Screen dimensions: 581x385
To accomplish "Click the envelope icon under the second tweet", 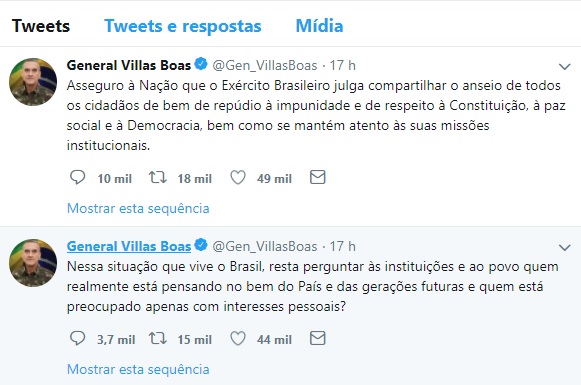I will (x=318, y=338).
